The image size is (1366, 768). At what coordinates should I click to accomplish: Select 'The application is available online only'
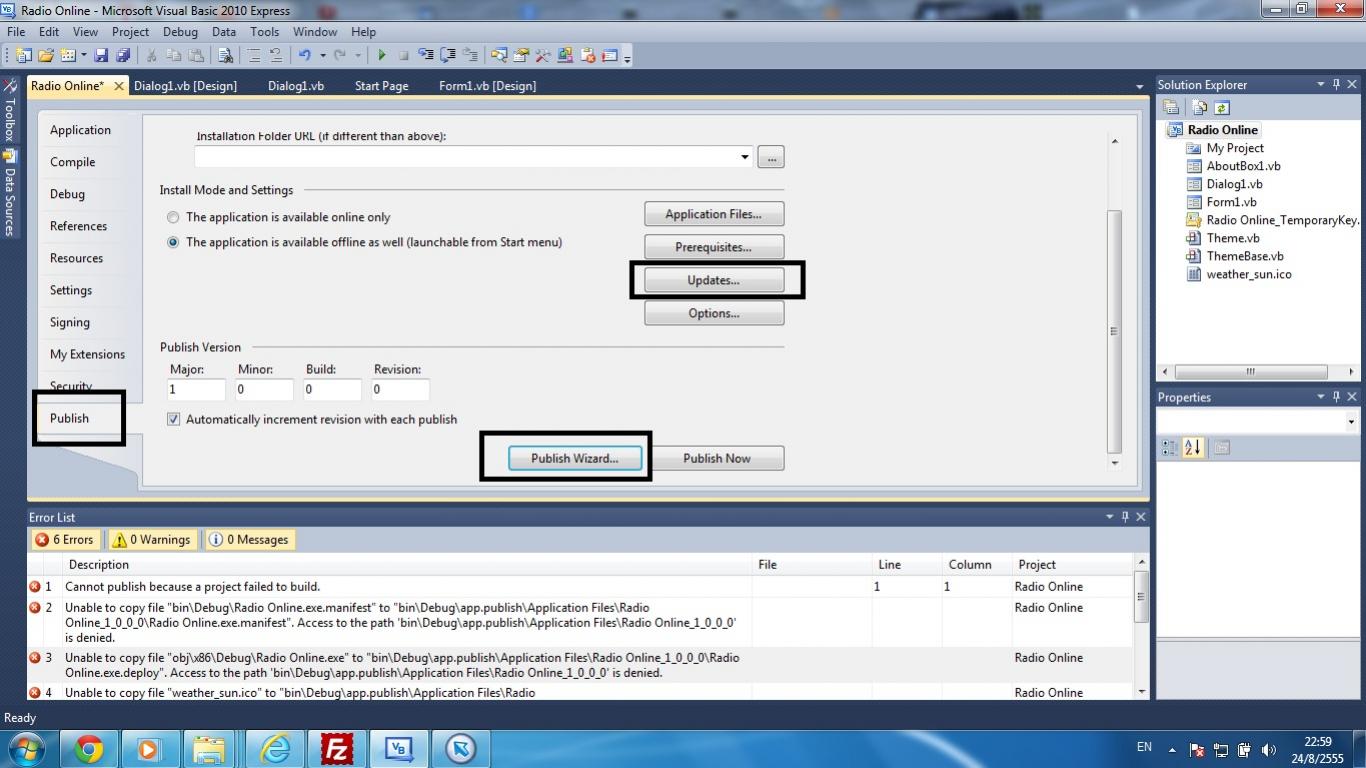coord(278,217)
